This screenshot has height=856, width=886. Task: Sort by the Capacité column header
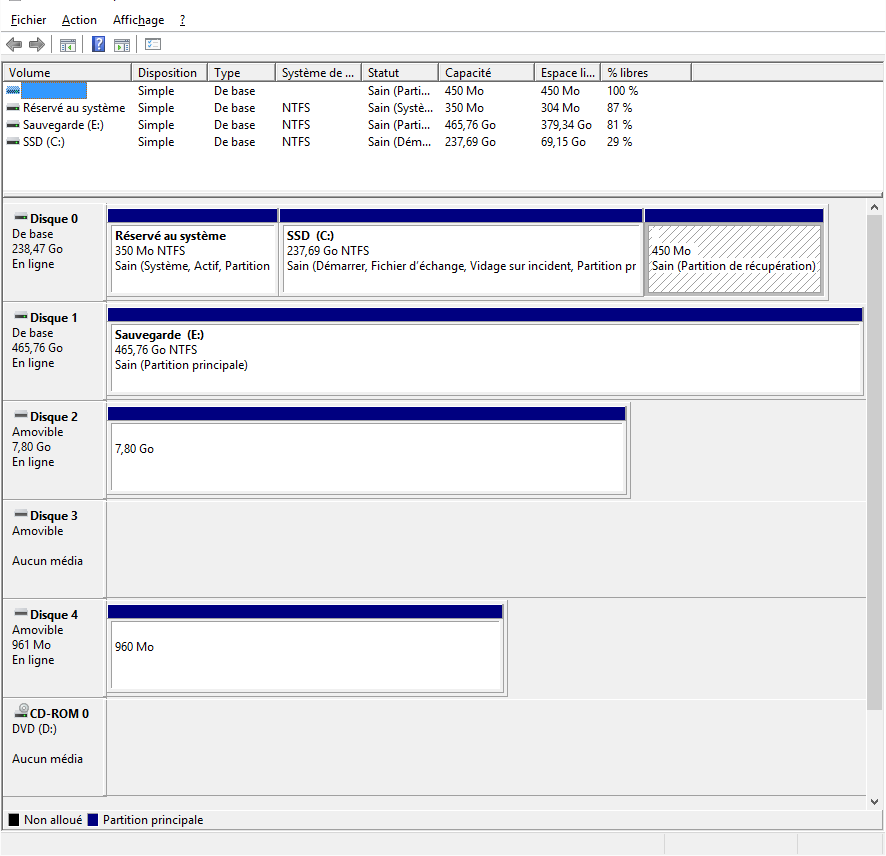point(486,72)
